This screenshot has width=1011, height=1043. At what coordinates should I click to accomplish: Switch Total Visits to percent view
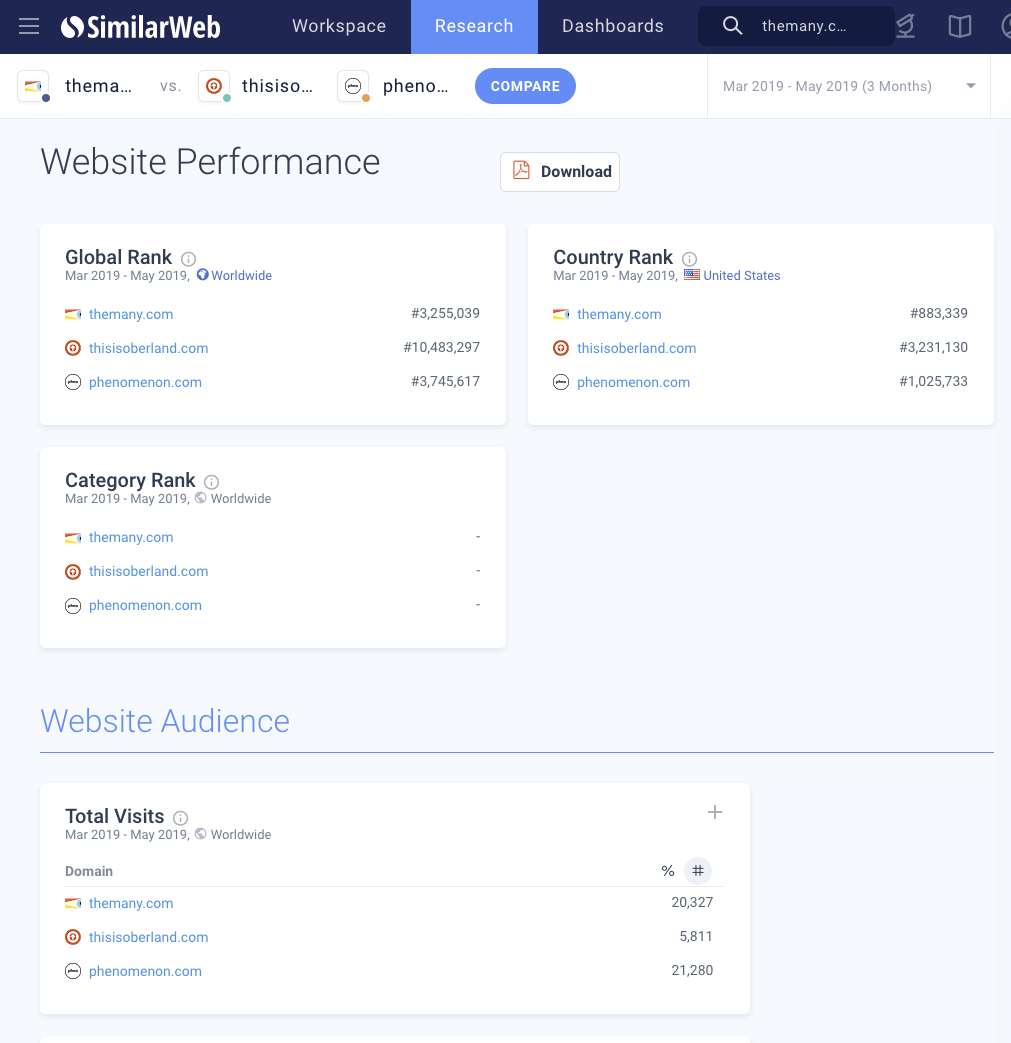point(668,871)
